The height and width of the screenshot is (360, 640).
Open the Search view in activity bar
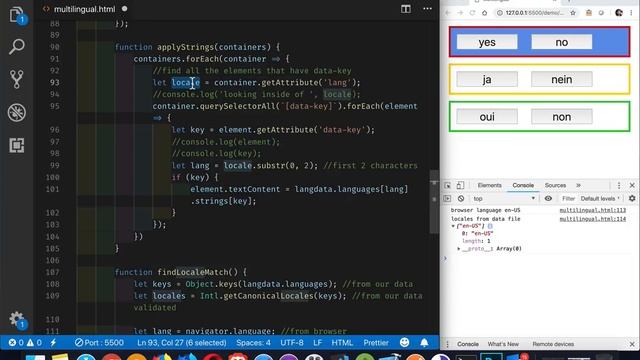point(16,47)
